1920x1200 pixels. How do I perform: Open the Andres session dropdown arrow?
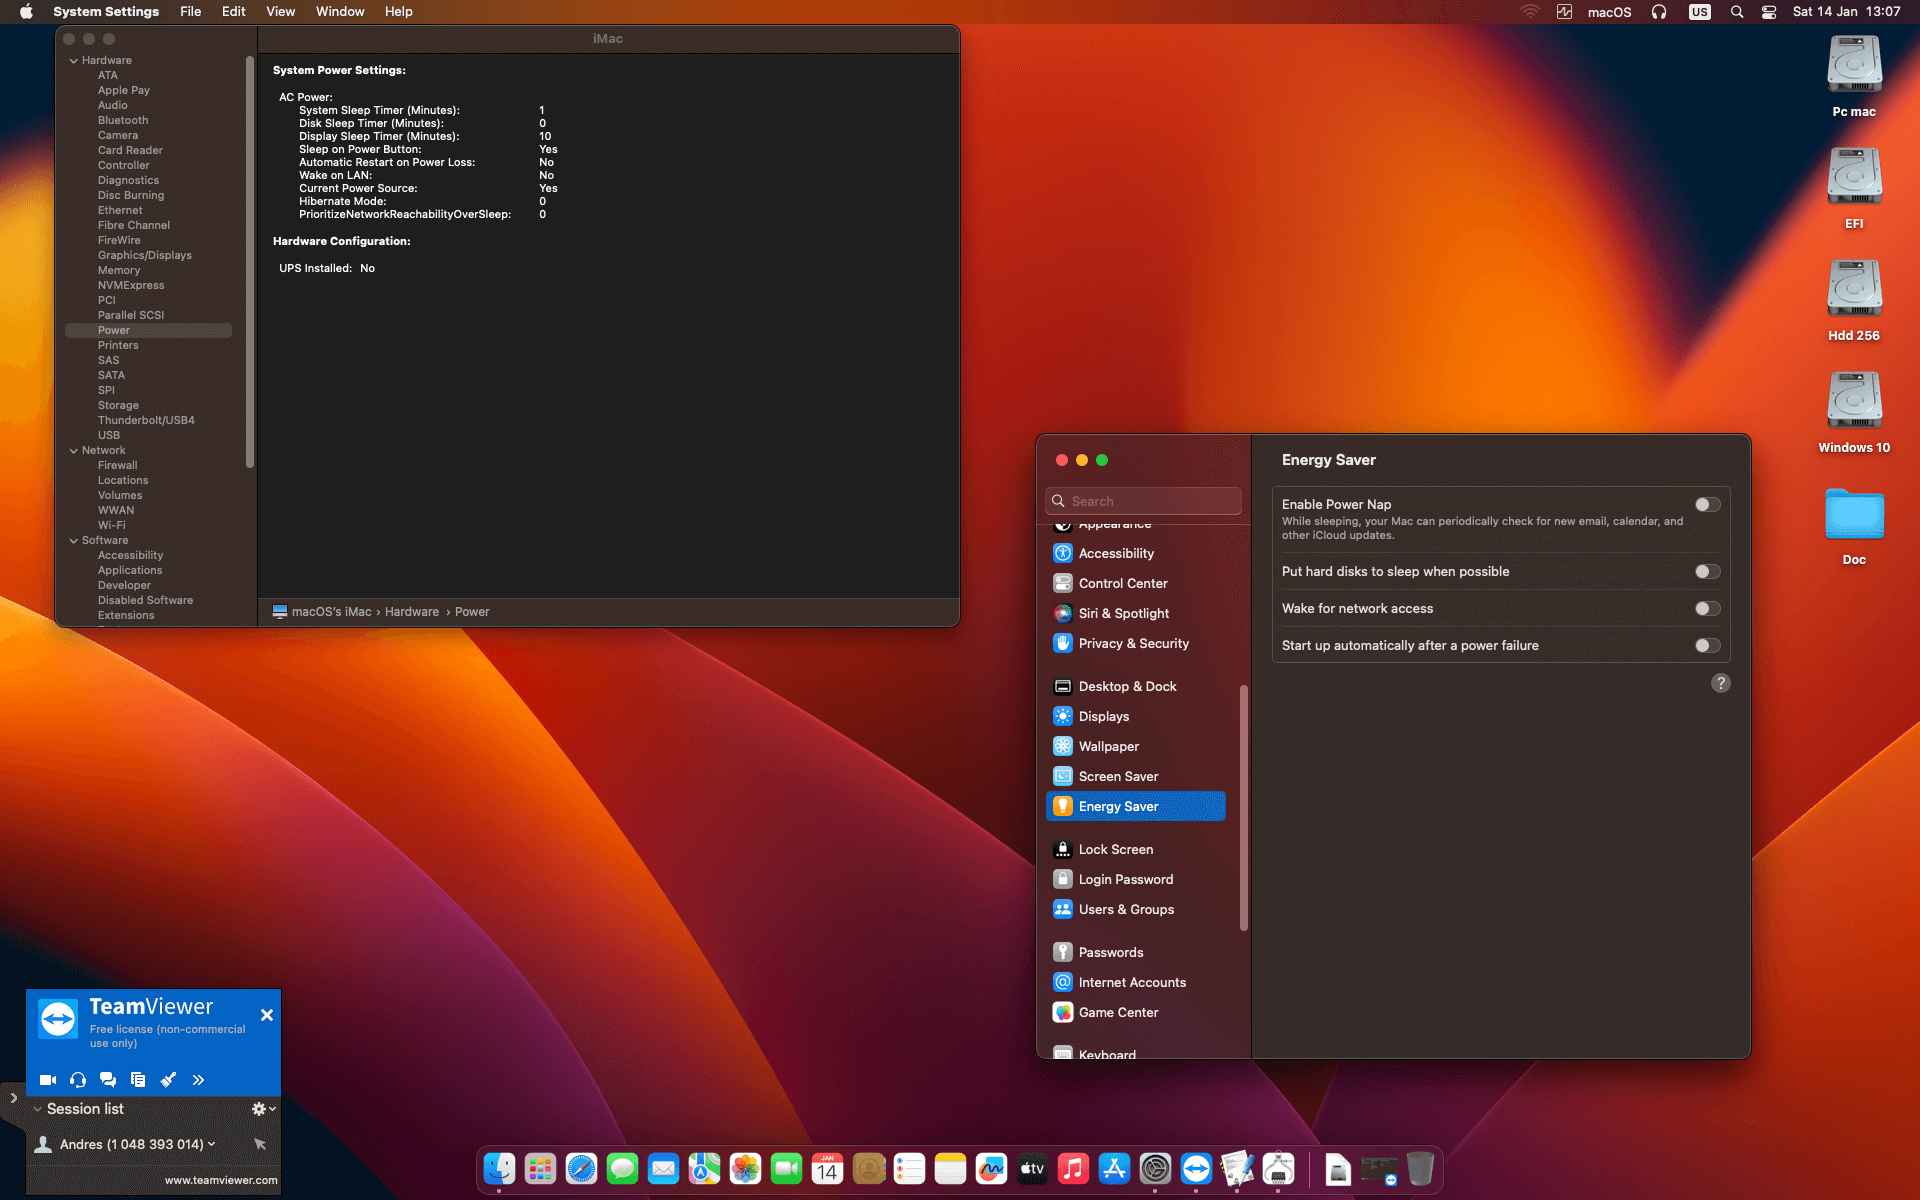pyautogui.click(x=212, y=1144)
